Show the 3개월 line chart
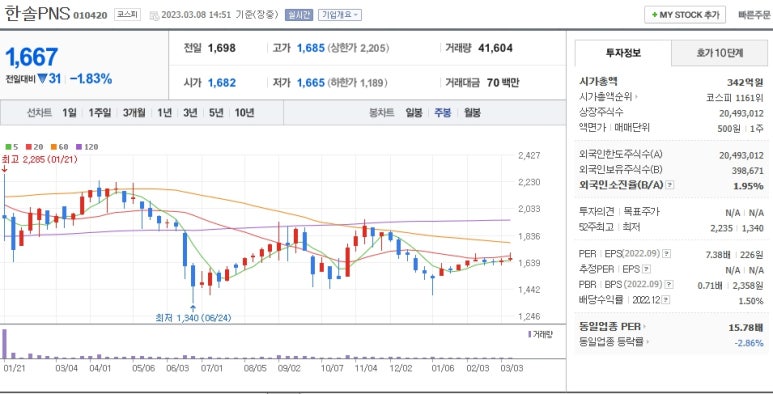773x394 pixels. click(x=134, y=112)
